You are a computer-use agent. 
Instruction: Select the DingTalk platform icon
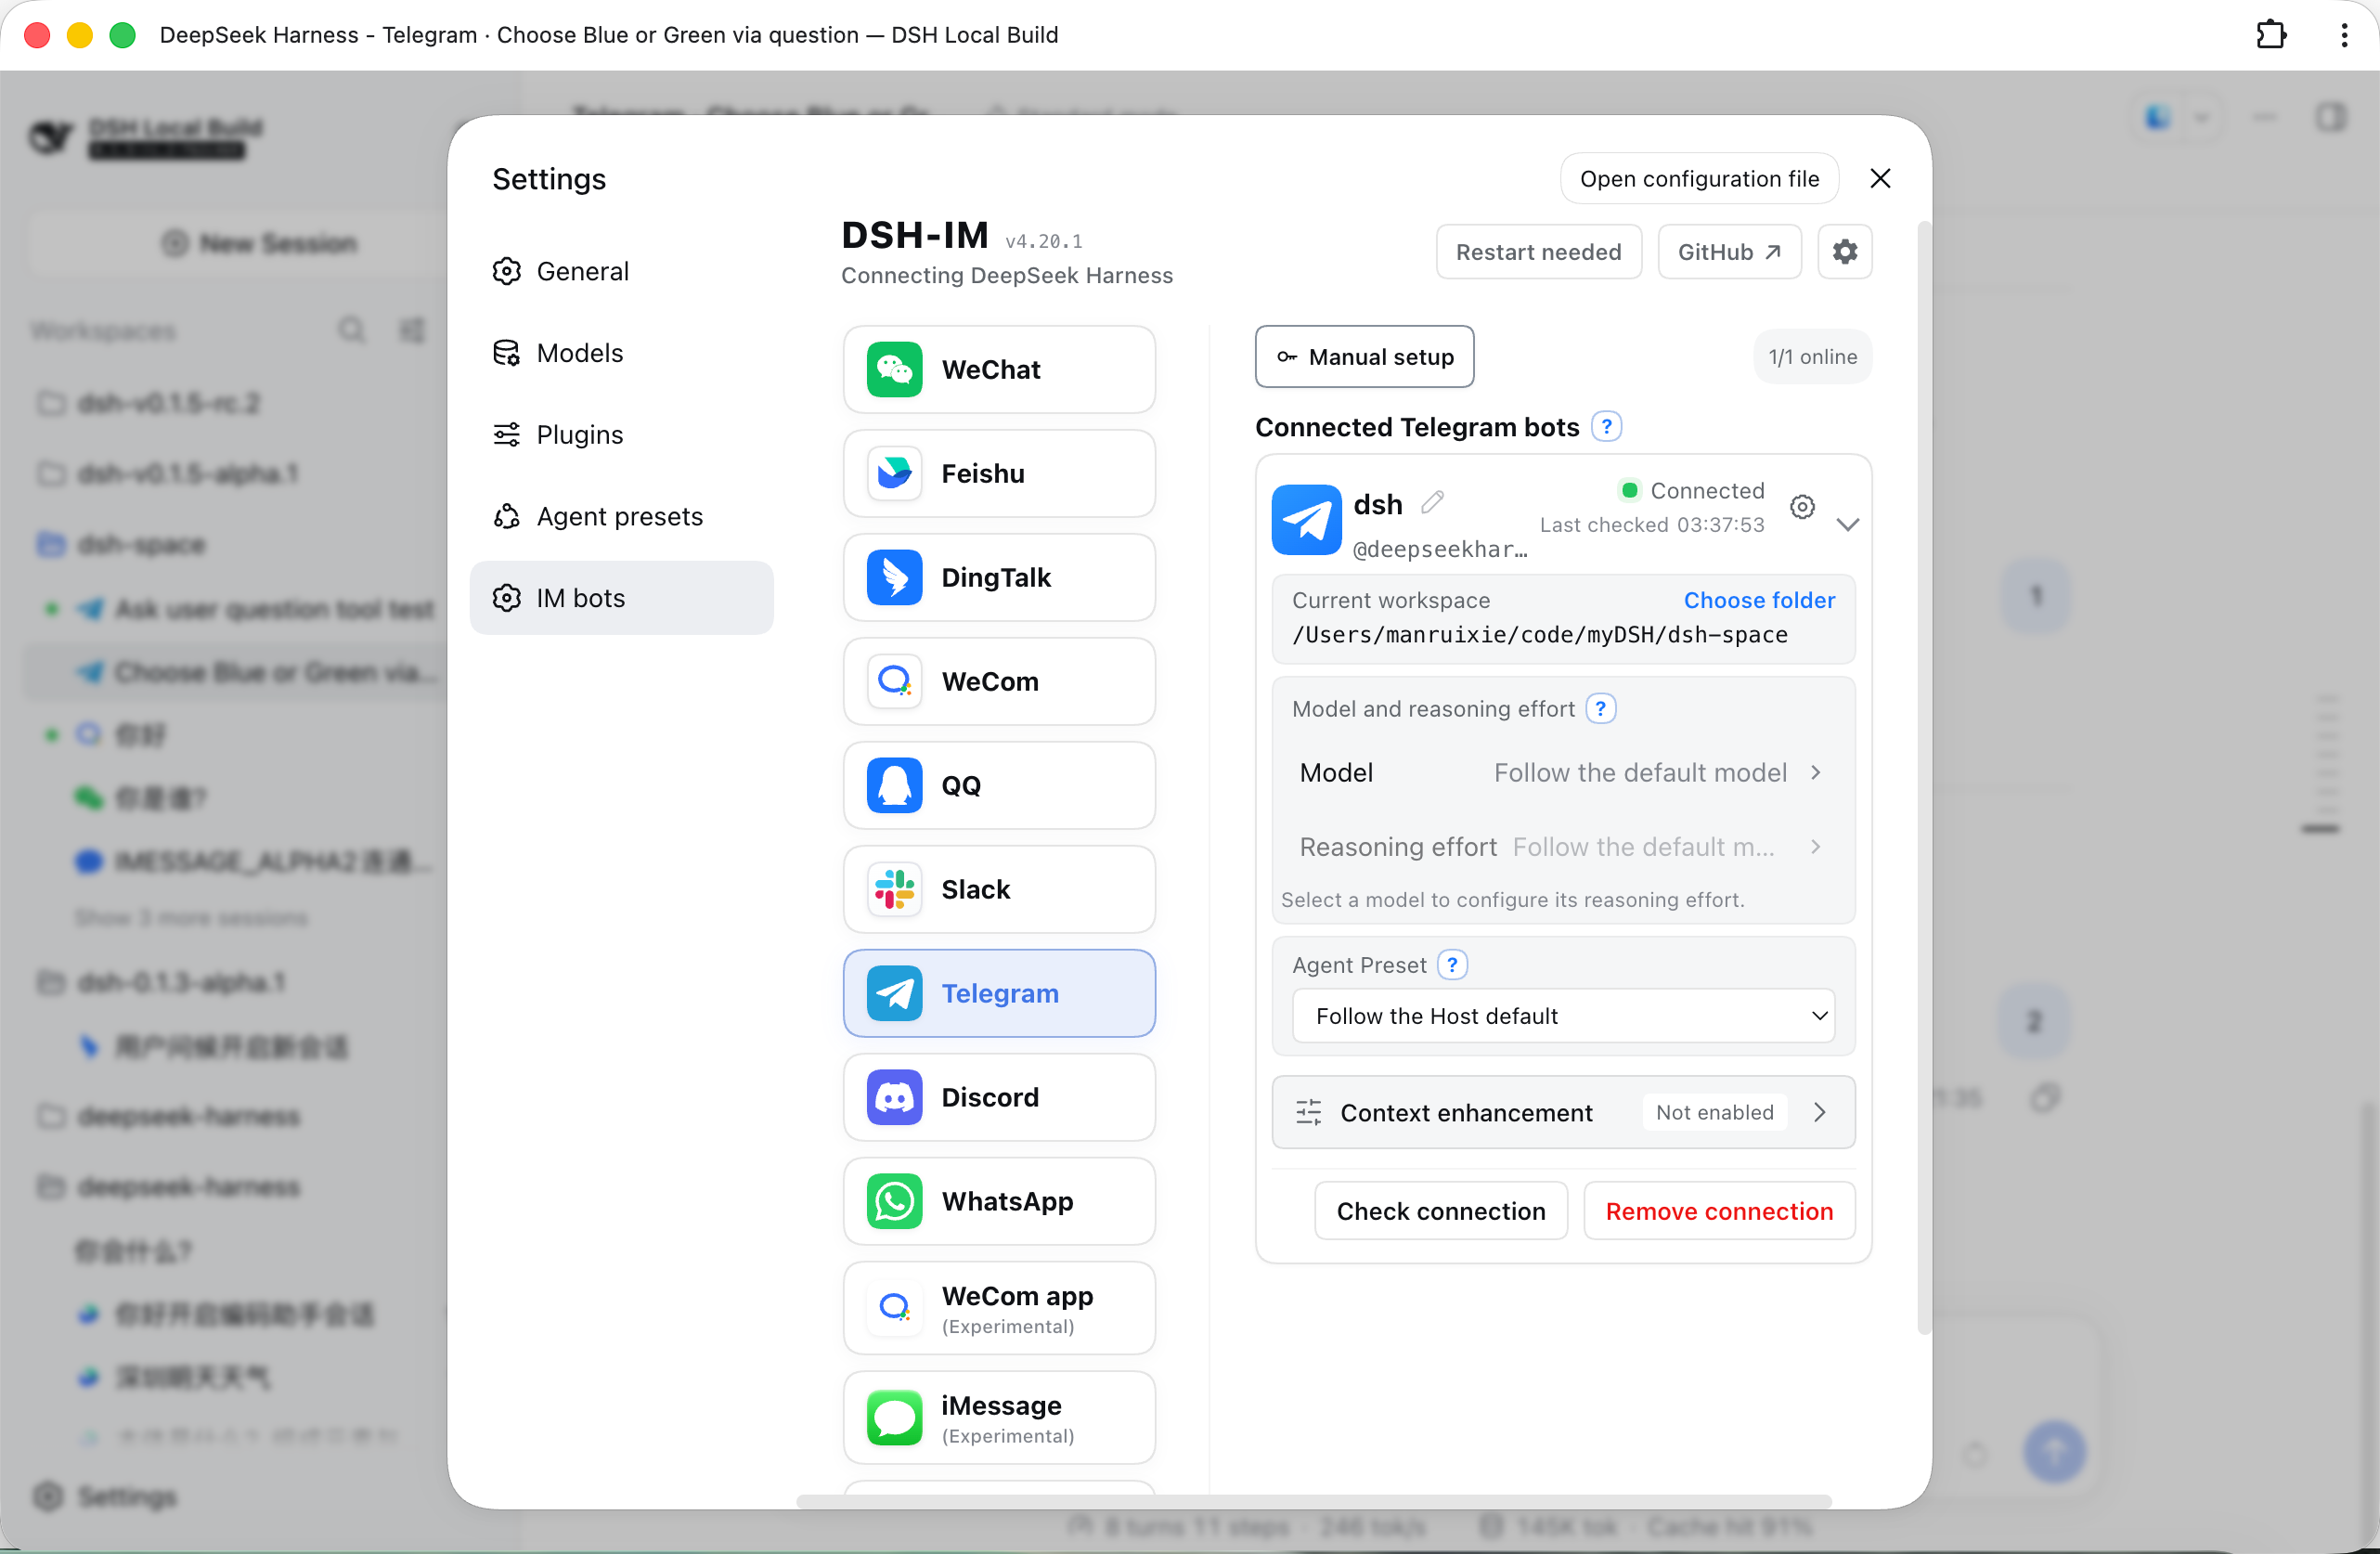894,578
